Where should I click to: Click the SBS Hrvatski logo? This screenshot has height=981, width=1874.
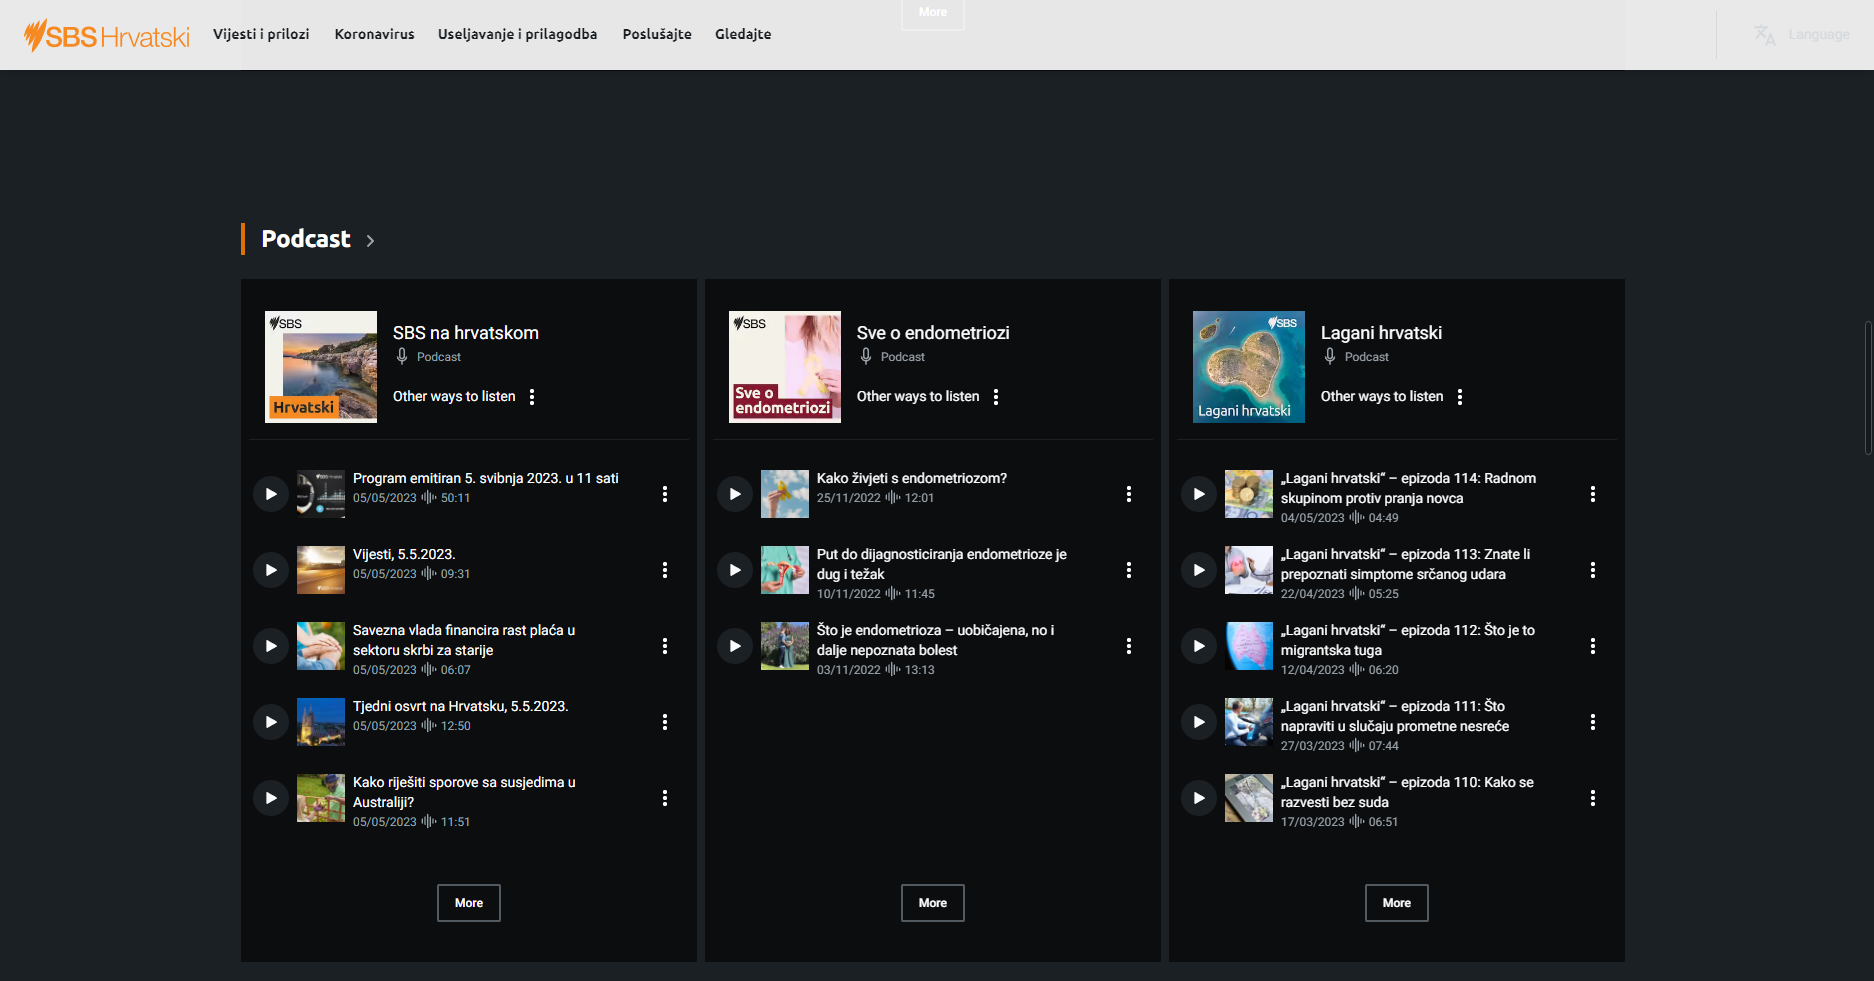click(106, 35)
